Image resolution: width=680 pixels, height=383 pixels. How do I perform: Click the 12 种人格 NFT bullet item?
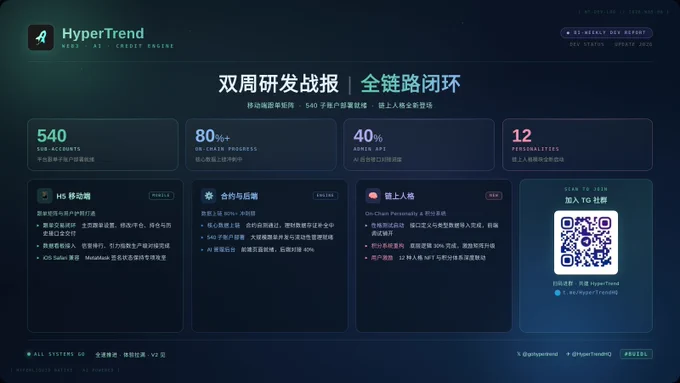point(426,258)
